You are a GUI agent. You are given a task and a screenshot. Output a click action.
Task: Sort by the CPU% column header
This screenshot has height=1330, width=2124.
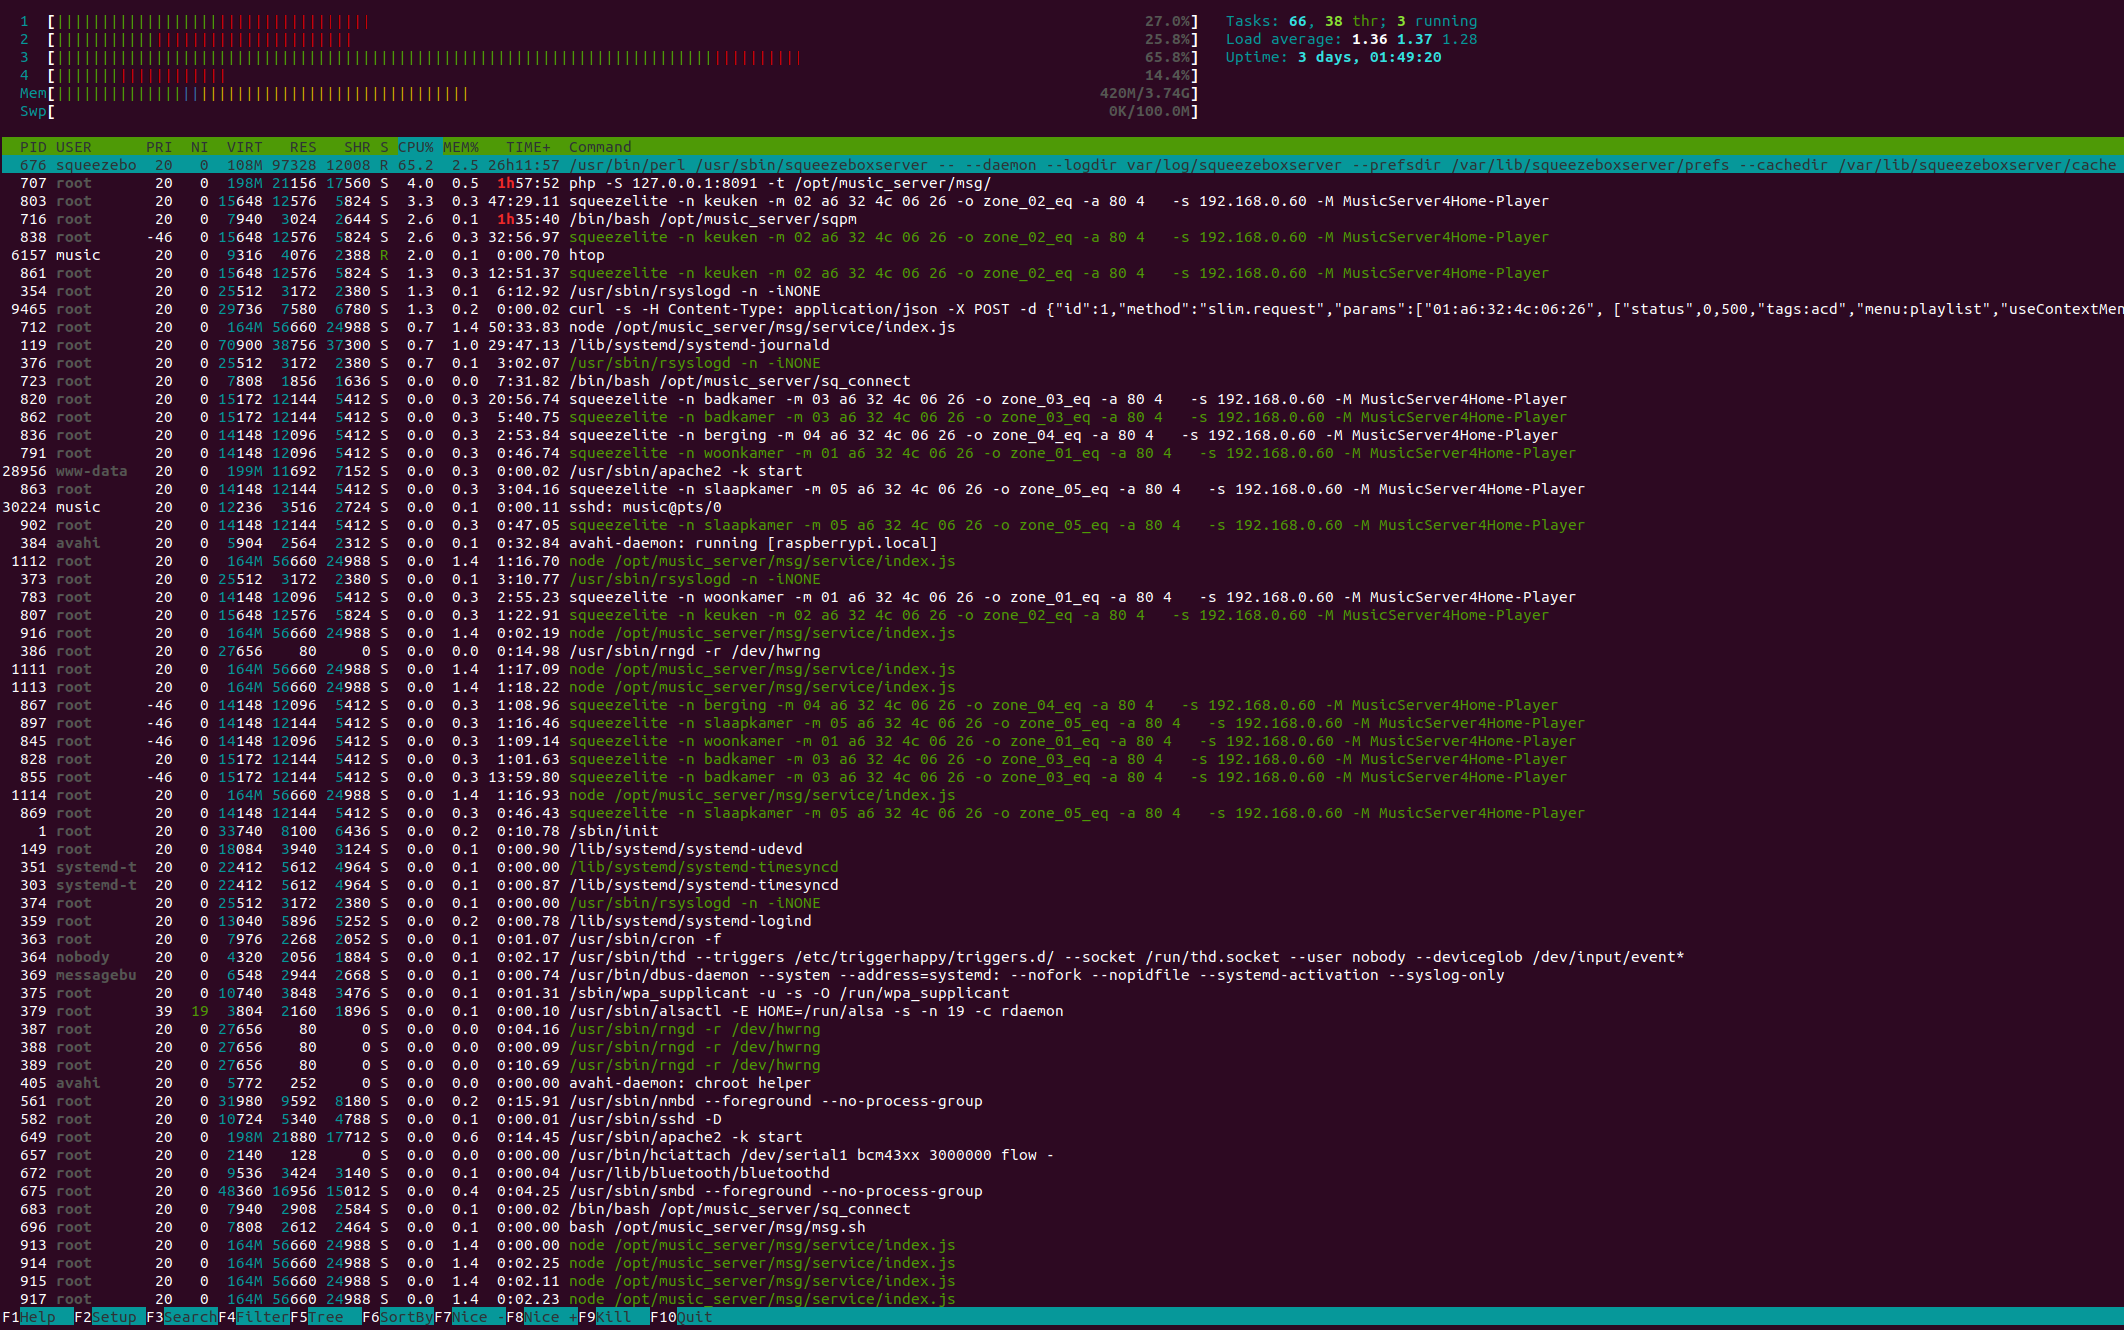tap(415, 147)
